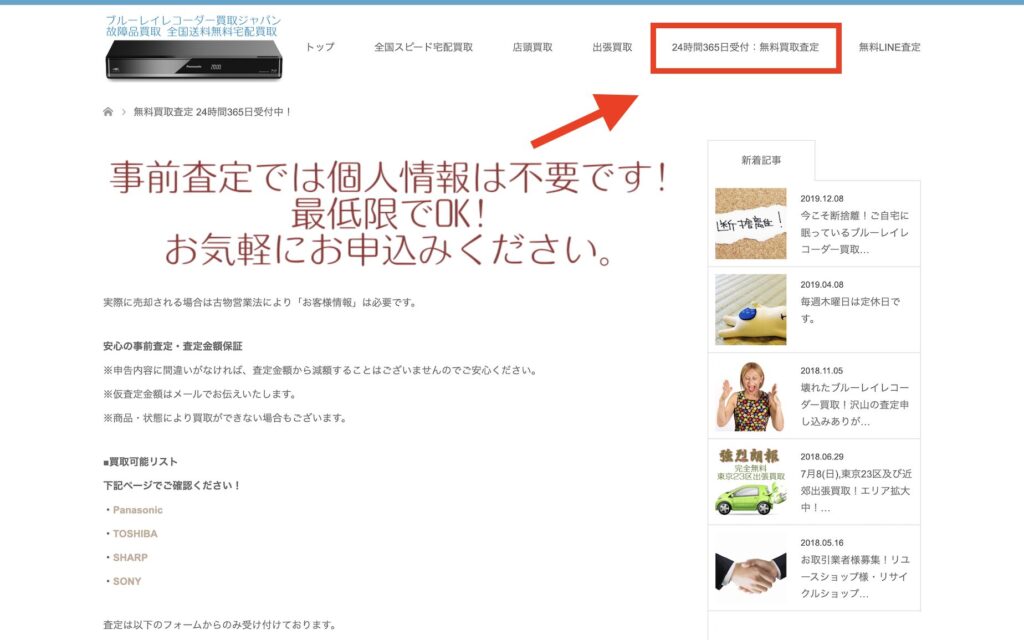The width and height of the screenshot is (1024, 640).
Task: Open the surprised woman article thumbnail
Action: click(750, 395)
